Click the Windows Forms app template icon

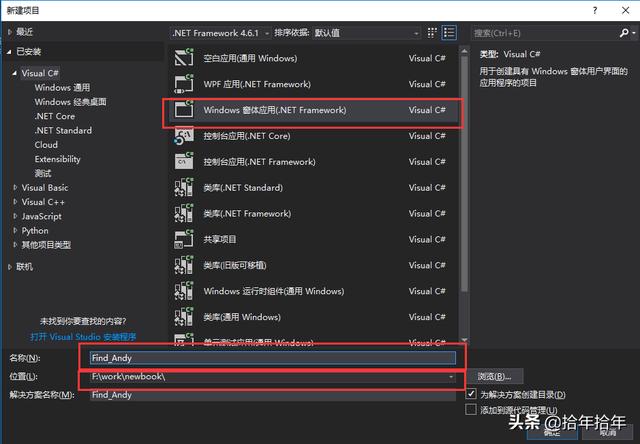pyautogui.click(x=184, y=109)
